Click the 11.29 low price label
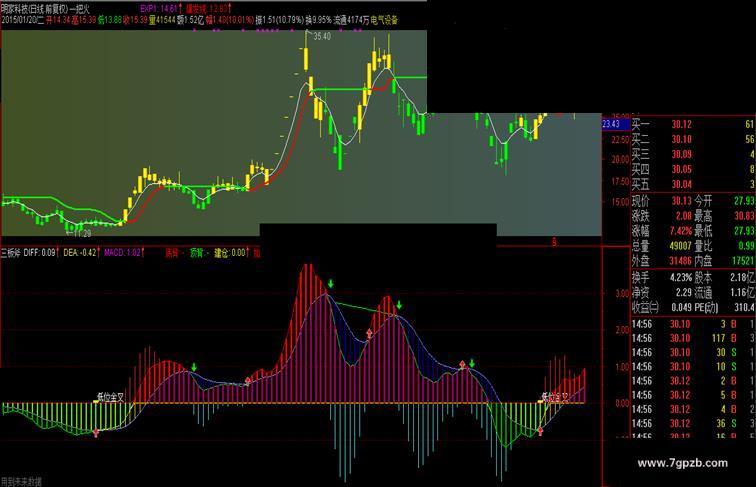This screenshot has height=487, width=756. point(82,233)
